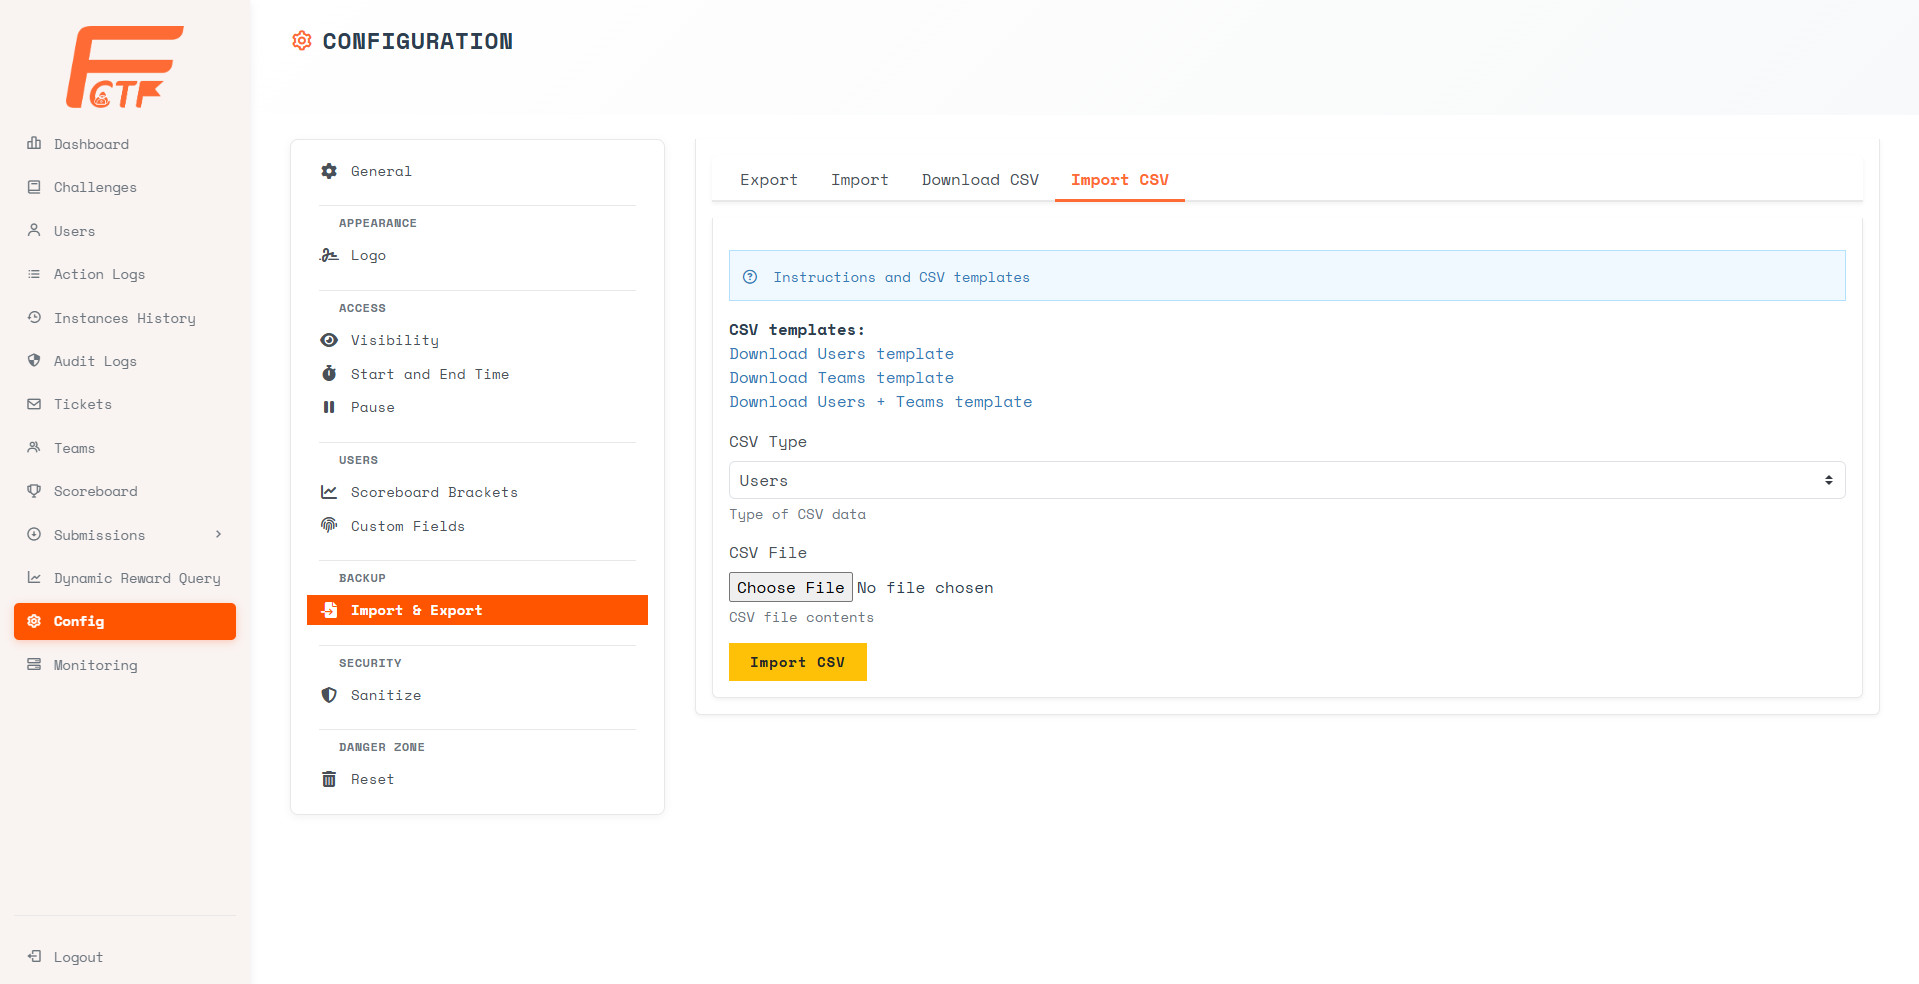Click the General settings gear icon
The image size is (1919, 984).
329,171
